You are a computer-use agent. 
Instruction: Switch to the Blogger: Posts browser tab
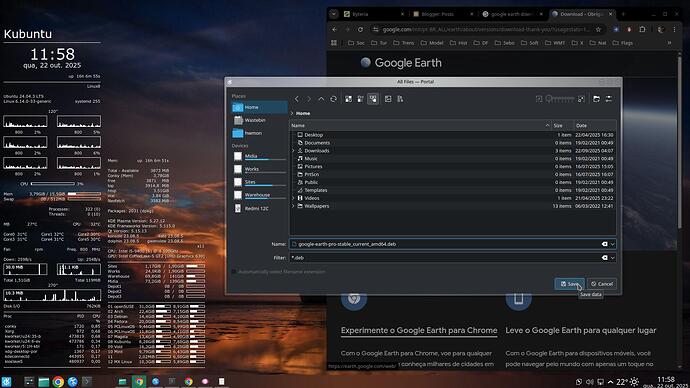(x=444, y=14)
